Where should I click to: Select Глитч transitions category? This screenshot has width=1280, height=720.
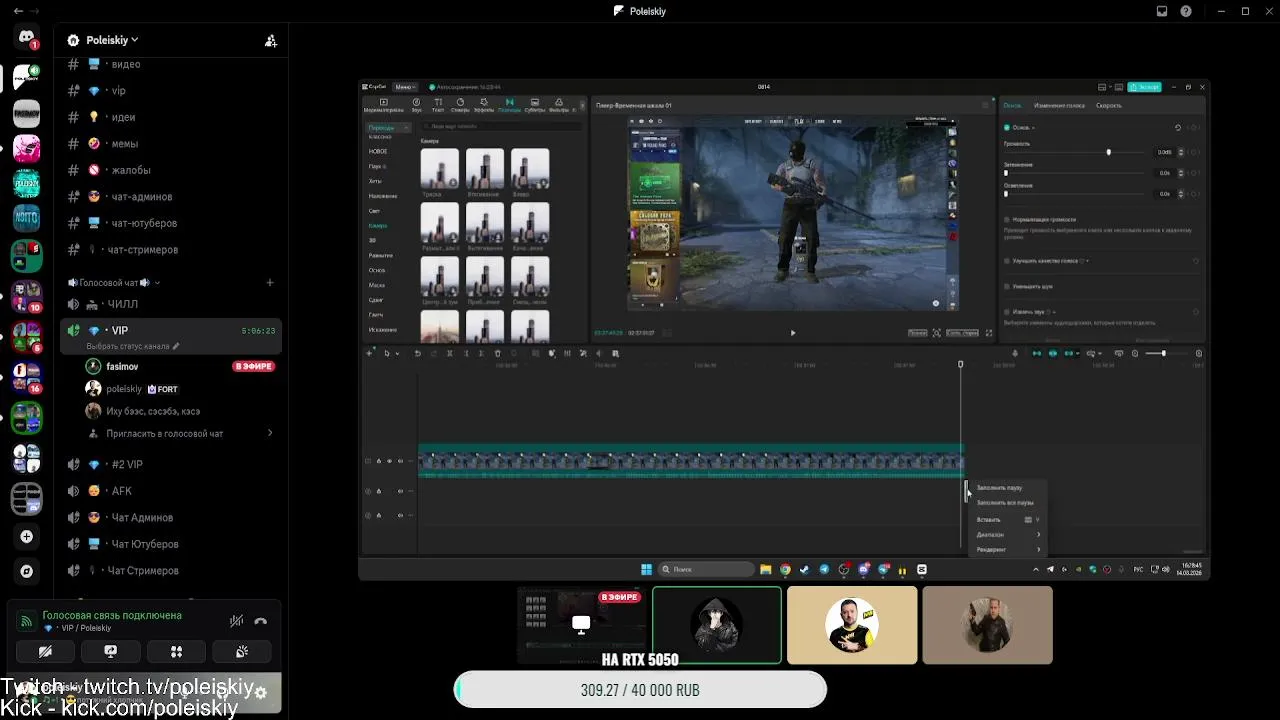click(376, 315)
